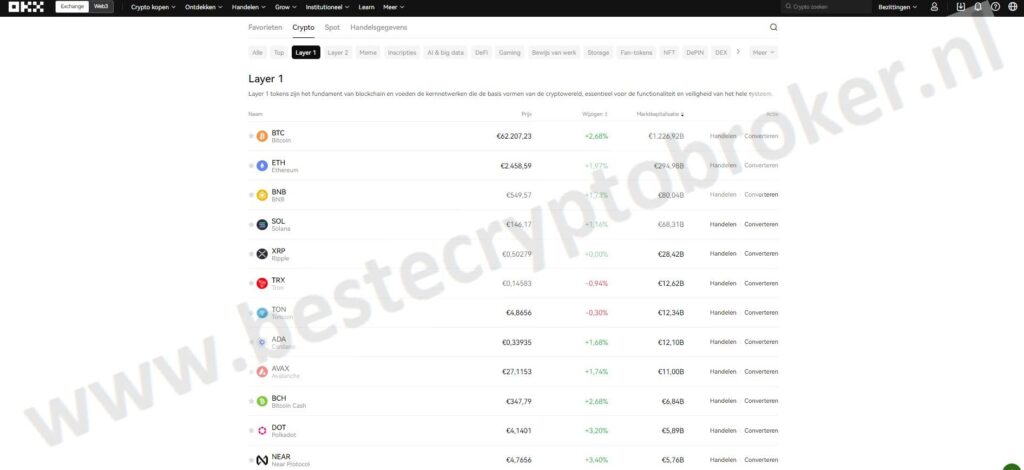
Task: Toggle favorite star for ETH
Action: click(251, 166)
